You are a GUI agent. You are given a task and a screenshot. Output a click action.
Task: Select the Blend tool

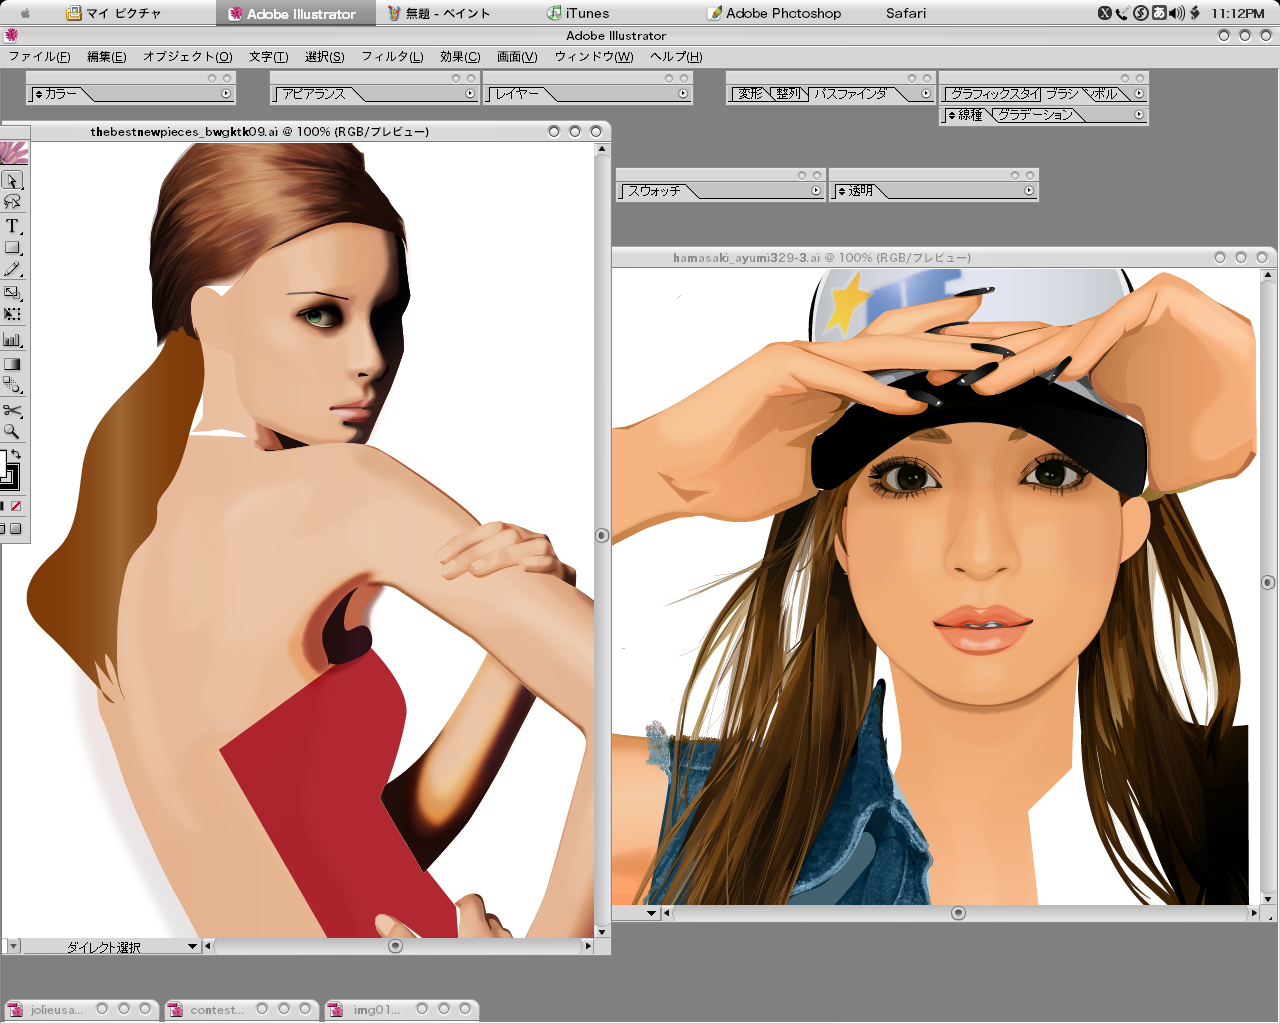click(12, 385)
